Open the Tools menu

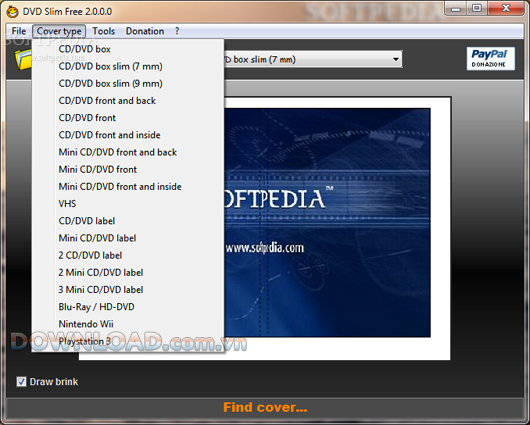103,31
